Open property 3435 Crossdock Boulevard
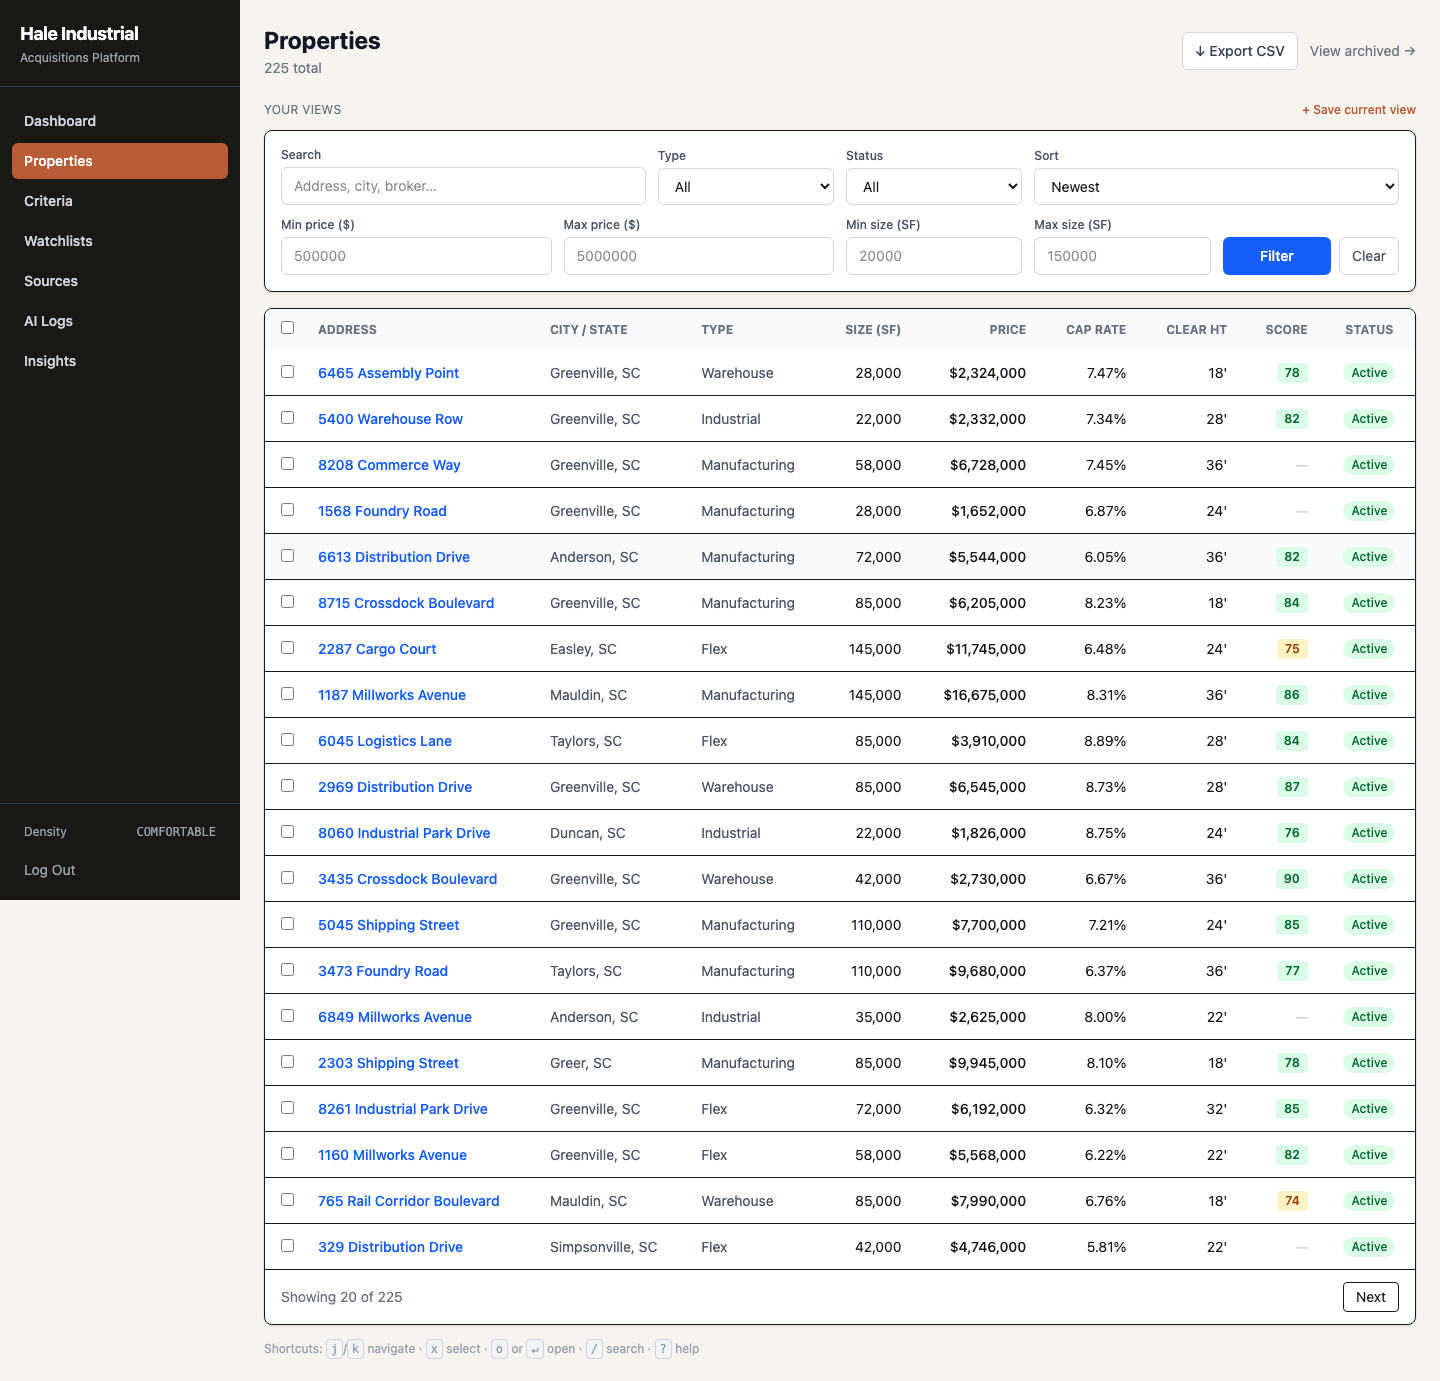Screen dimensions: 1440x1381 (x=408, y=879)
